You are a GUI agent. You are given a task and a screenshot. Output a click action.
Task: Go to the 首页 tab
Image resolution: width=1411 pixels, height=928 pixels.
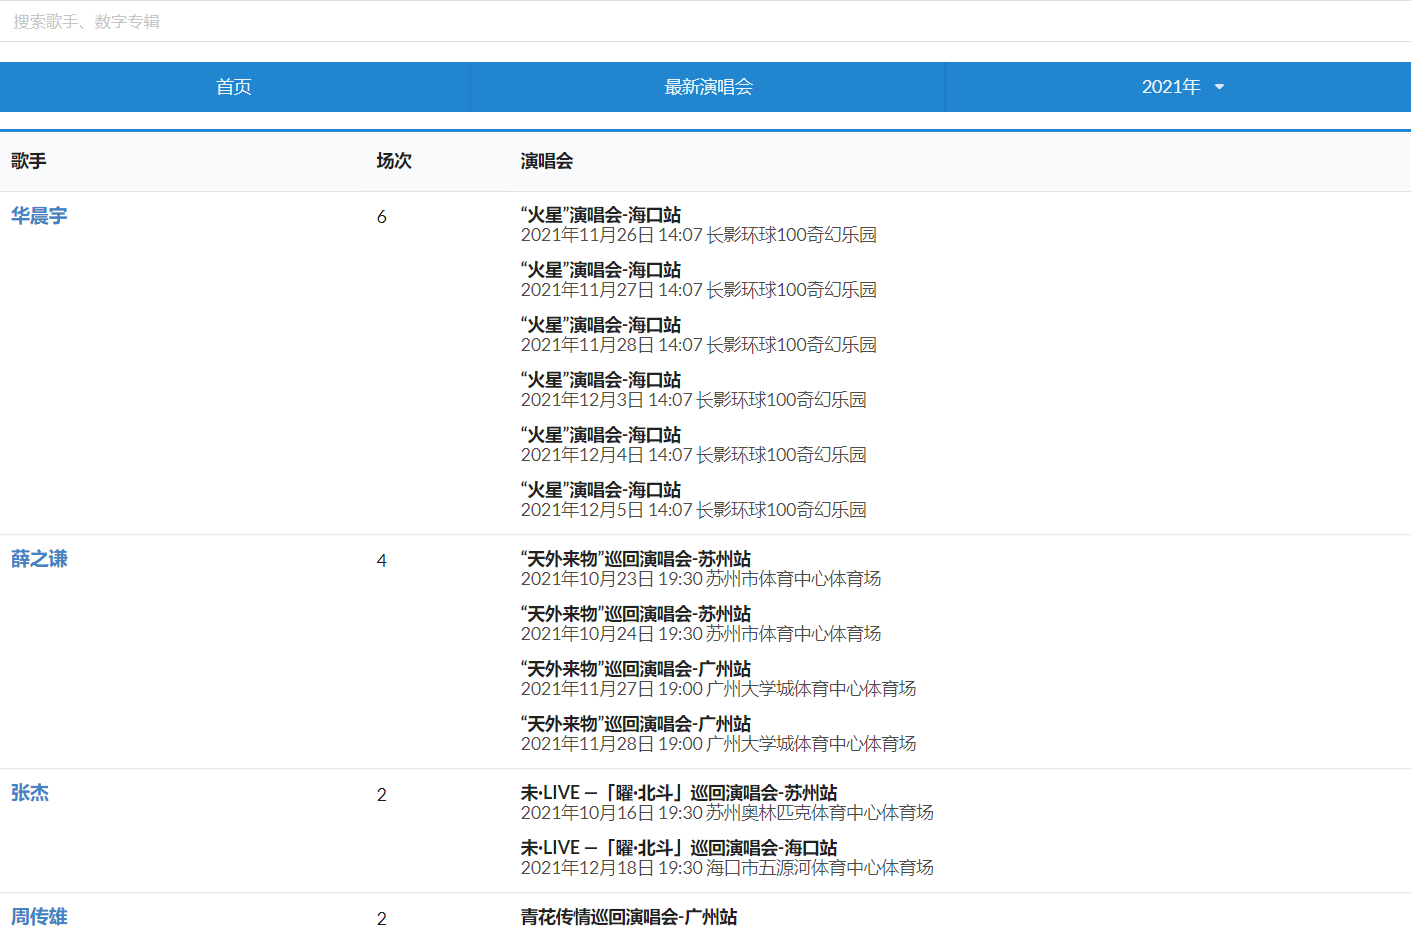click(235, 87)
